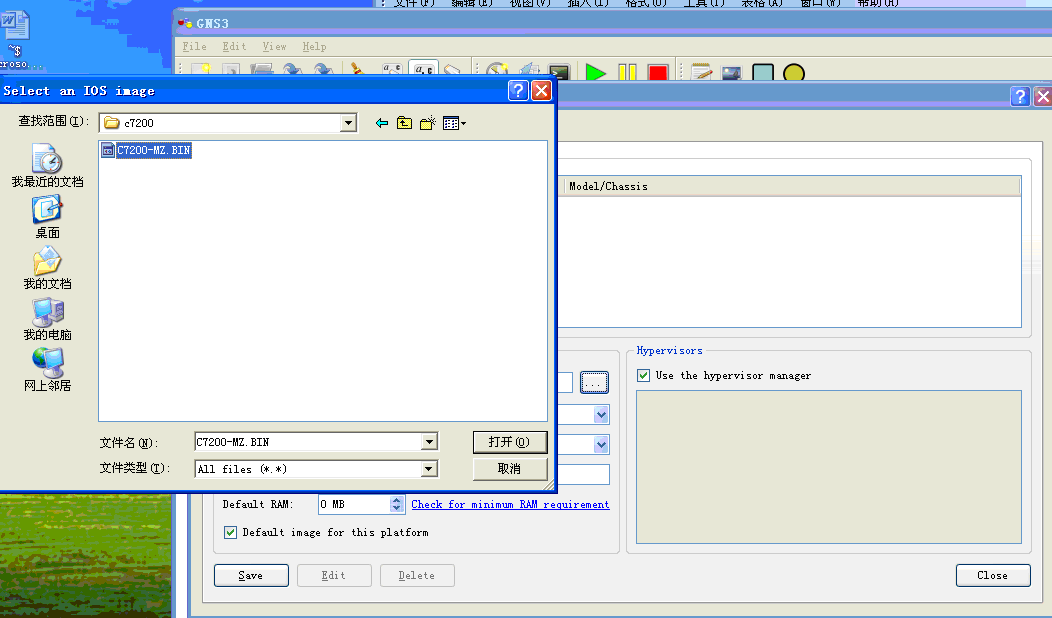This screenshot has width=1052, height=618.
Task: Expand the c7200 look-in folder dropdown
Action: [348, 123]
